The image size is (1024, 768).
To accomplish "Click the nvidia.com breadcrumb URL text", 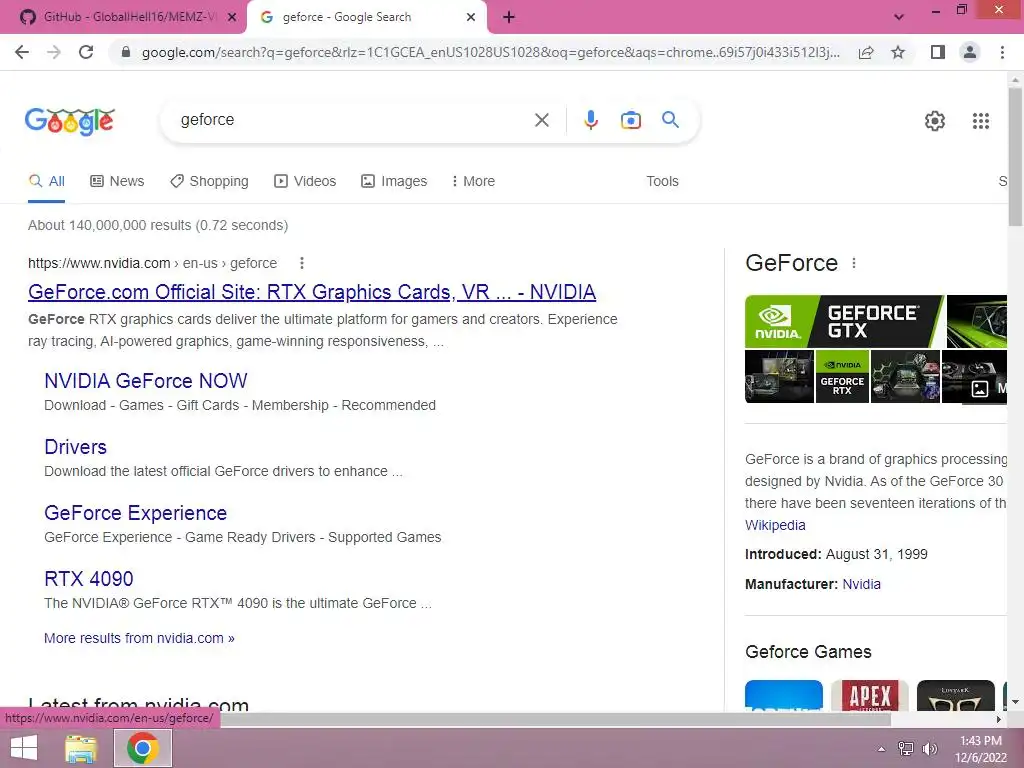I will (152, 263).
